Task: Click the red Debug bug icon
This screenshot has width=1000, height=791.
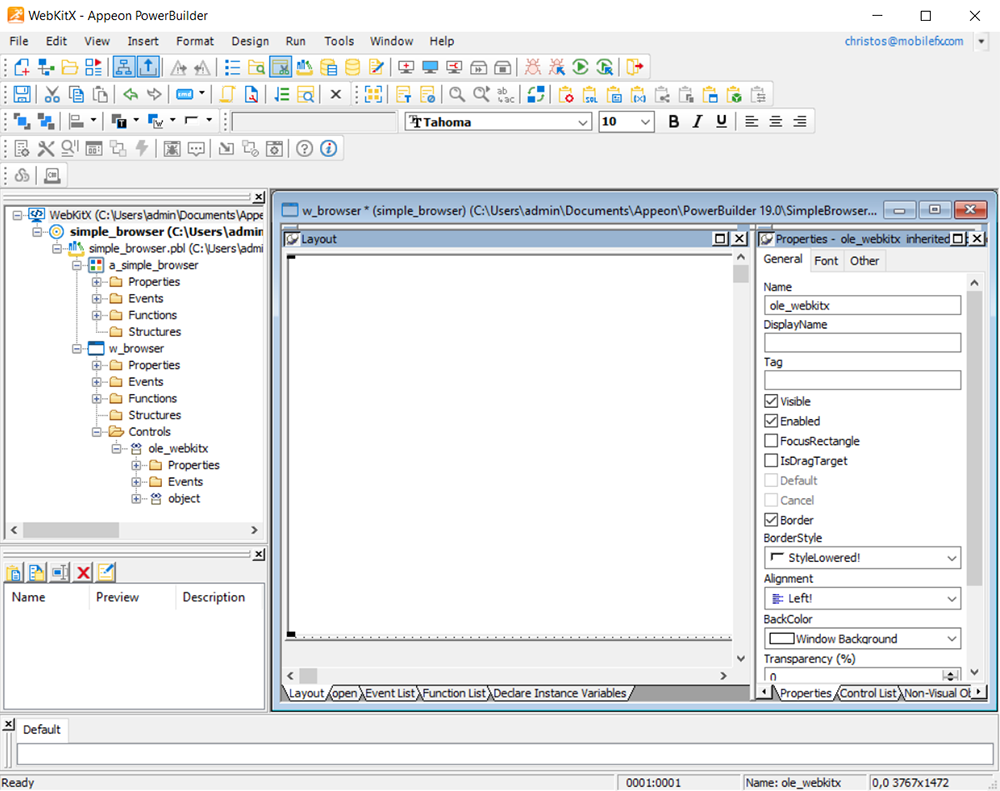Action: click(x=533, y=67)
